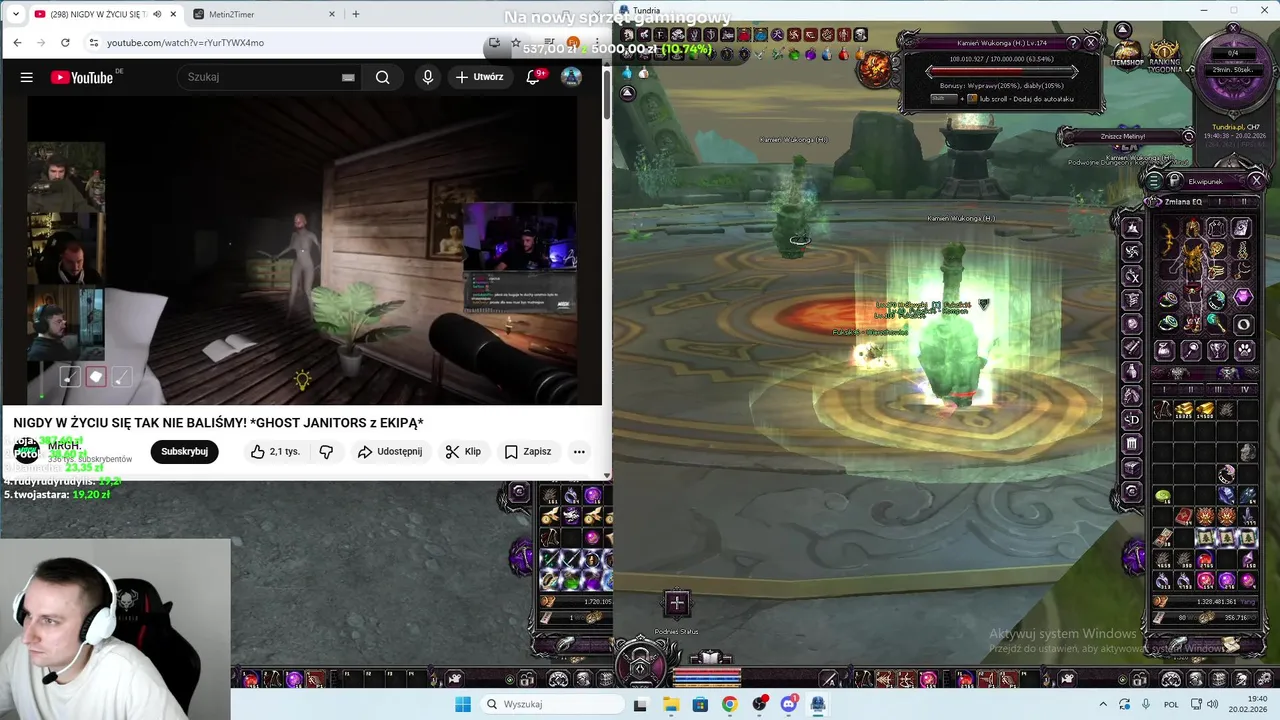Click inside the YouTube video player
Image resolution: width=1280 pixels, height=720 pixels.
301,250
